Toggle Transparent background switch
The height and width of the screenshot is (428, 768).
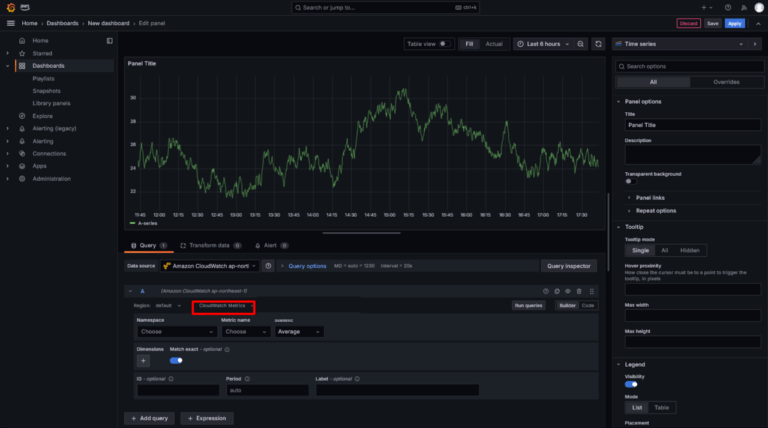[630, 182]
